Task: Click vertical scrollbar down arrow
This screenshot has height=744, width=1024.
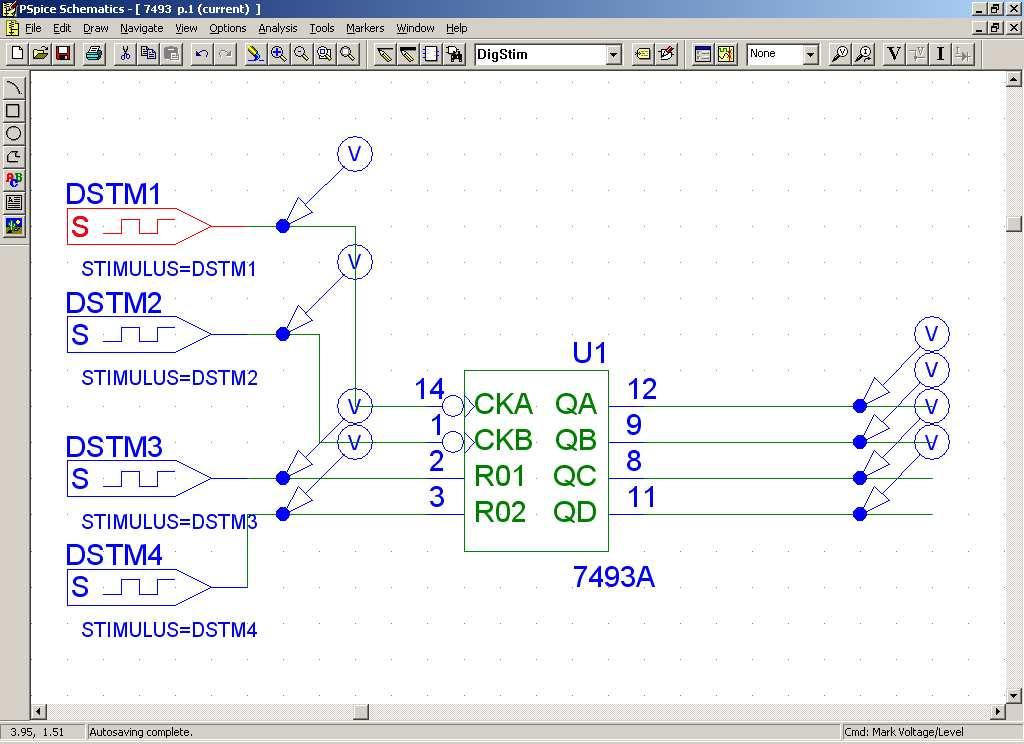Action: [1014, 695]
